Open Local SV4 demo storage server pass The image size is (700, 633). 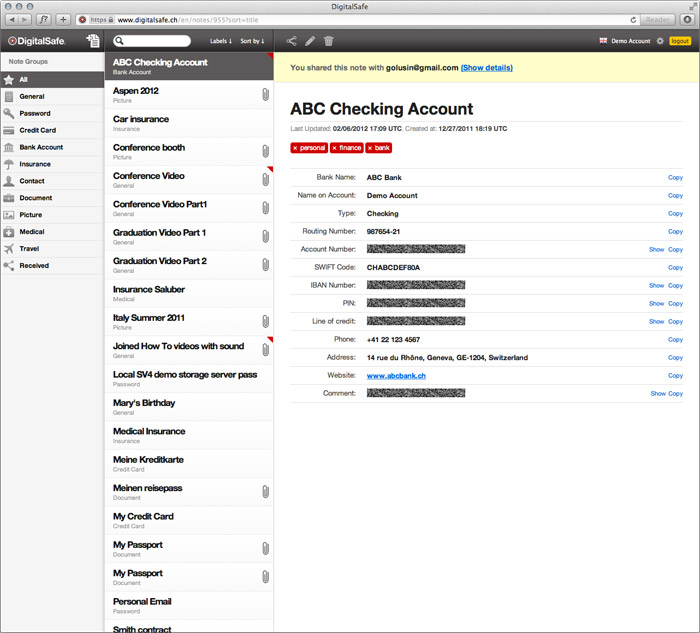[x=189, y=378]
